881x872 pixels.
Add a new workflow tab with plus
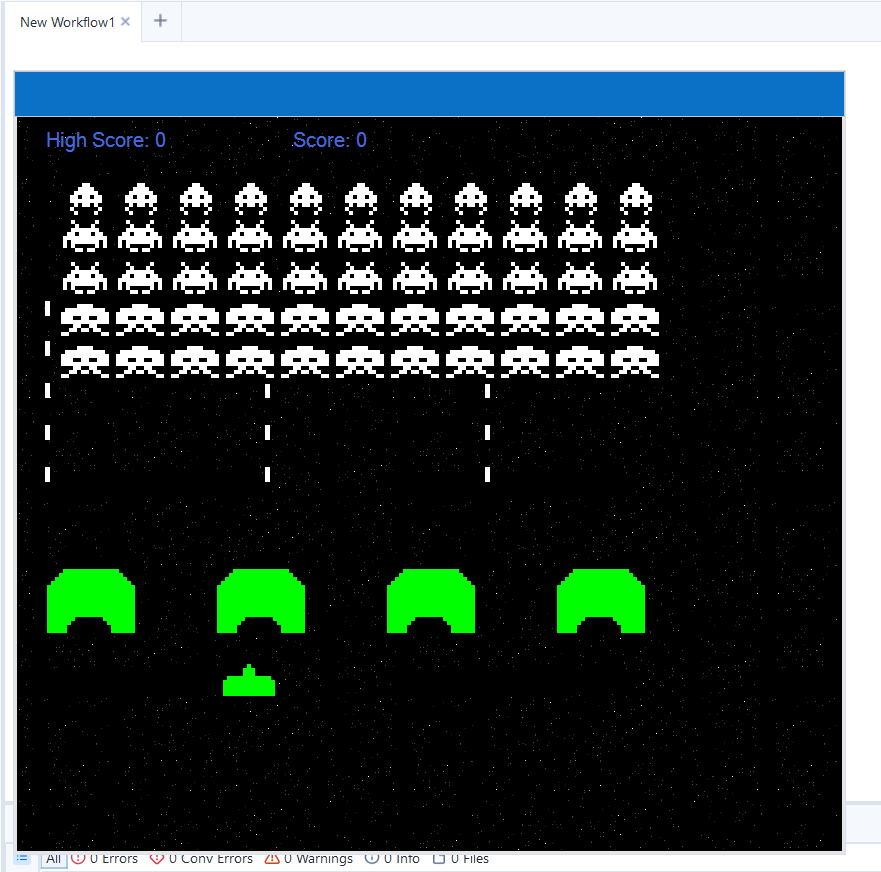(x=161, y=21)
